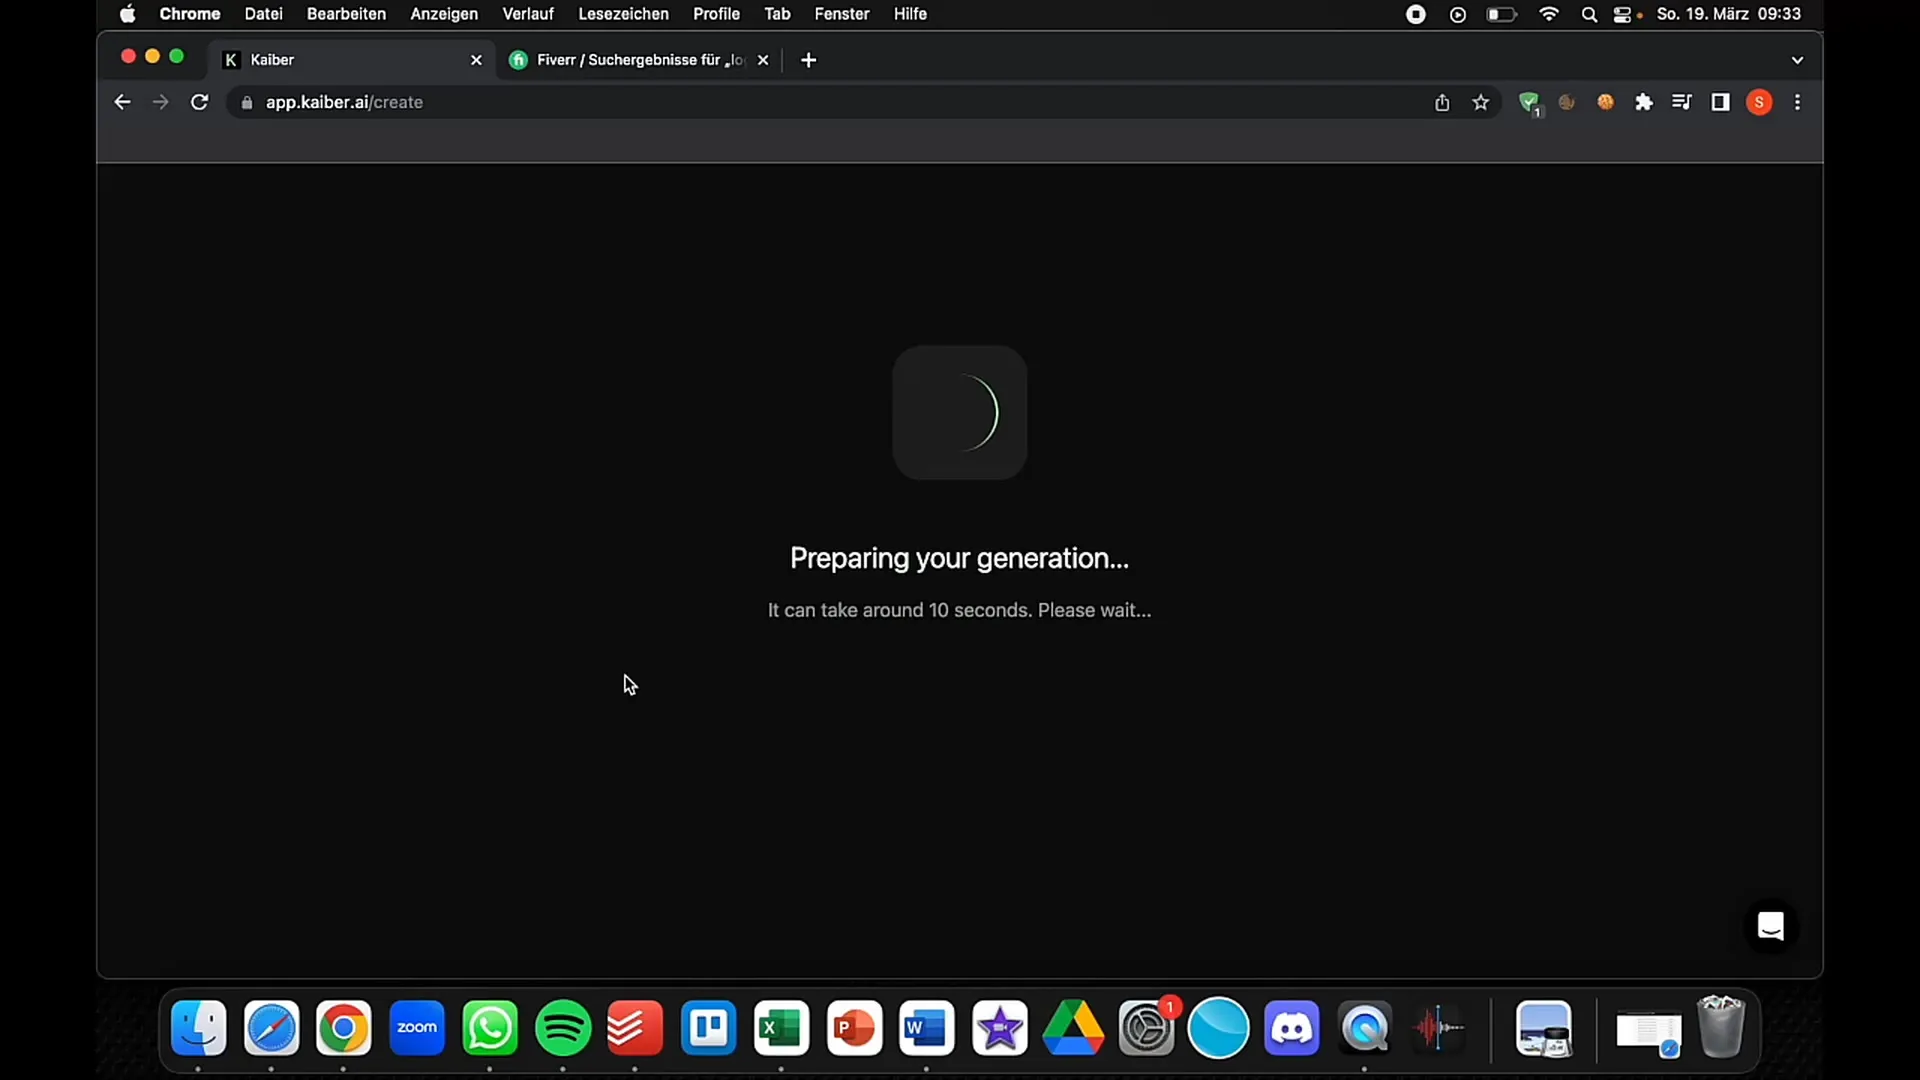This screenshot has height=1080, width=1920.
Task: Open the Anzeigen menu
Action: pyautogui.click(x=444, y=14)
